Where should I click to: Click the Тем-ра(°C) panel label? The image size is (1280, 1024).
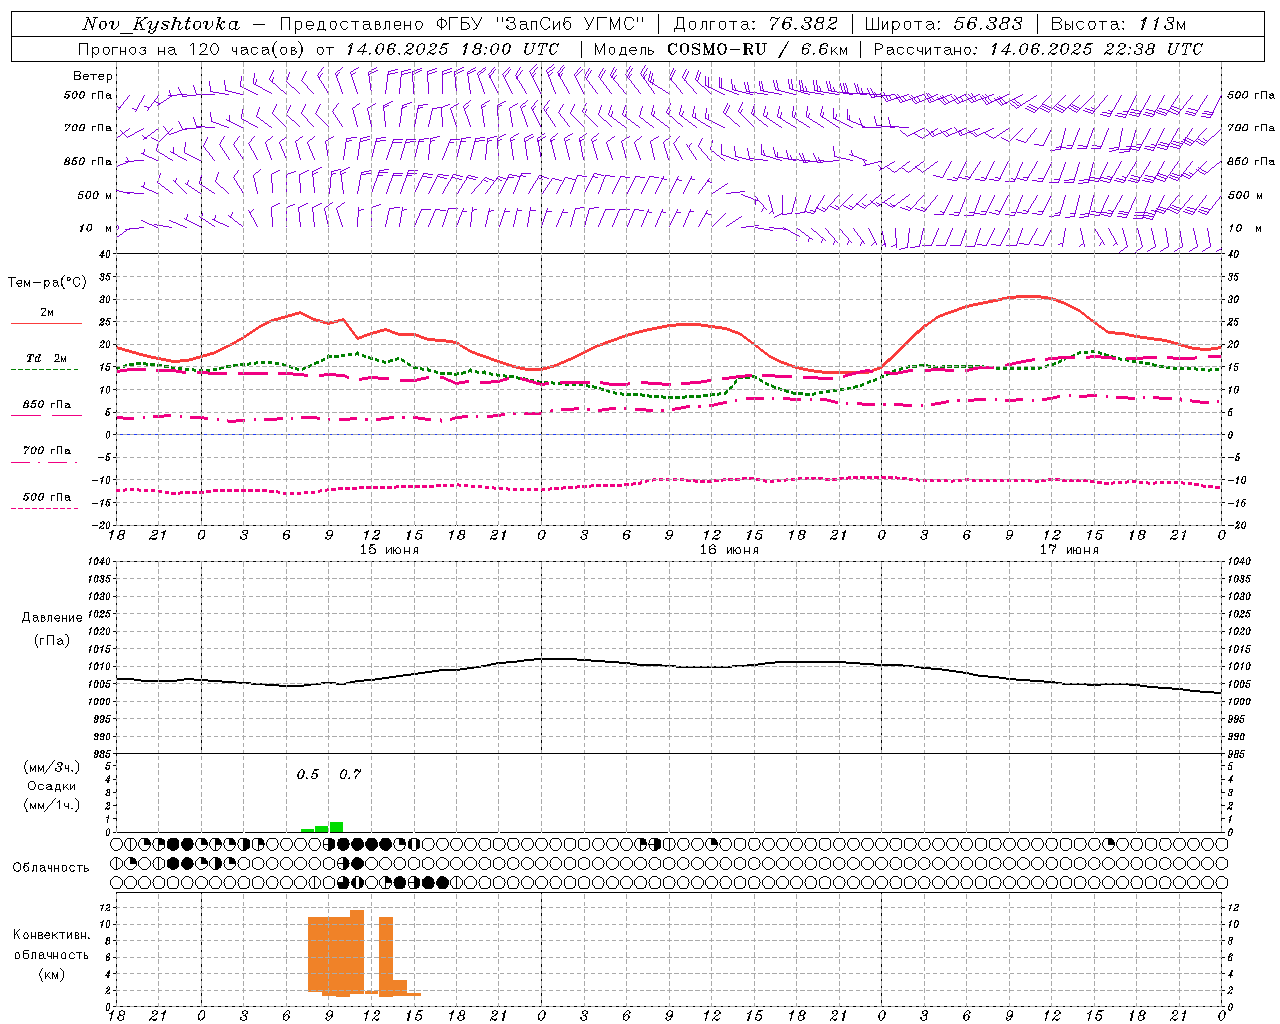47,283
